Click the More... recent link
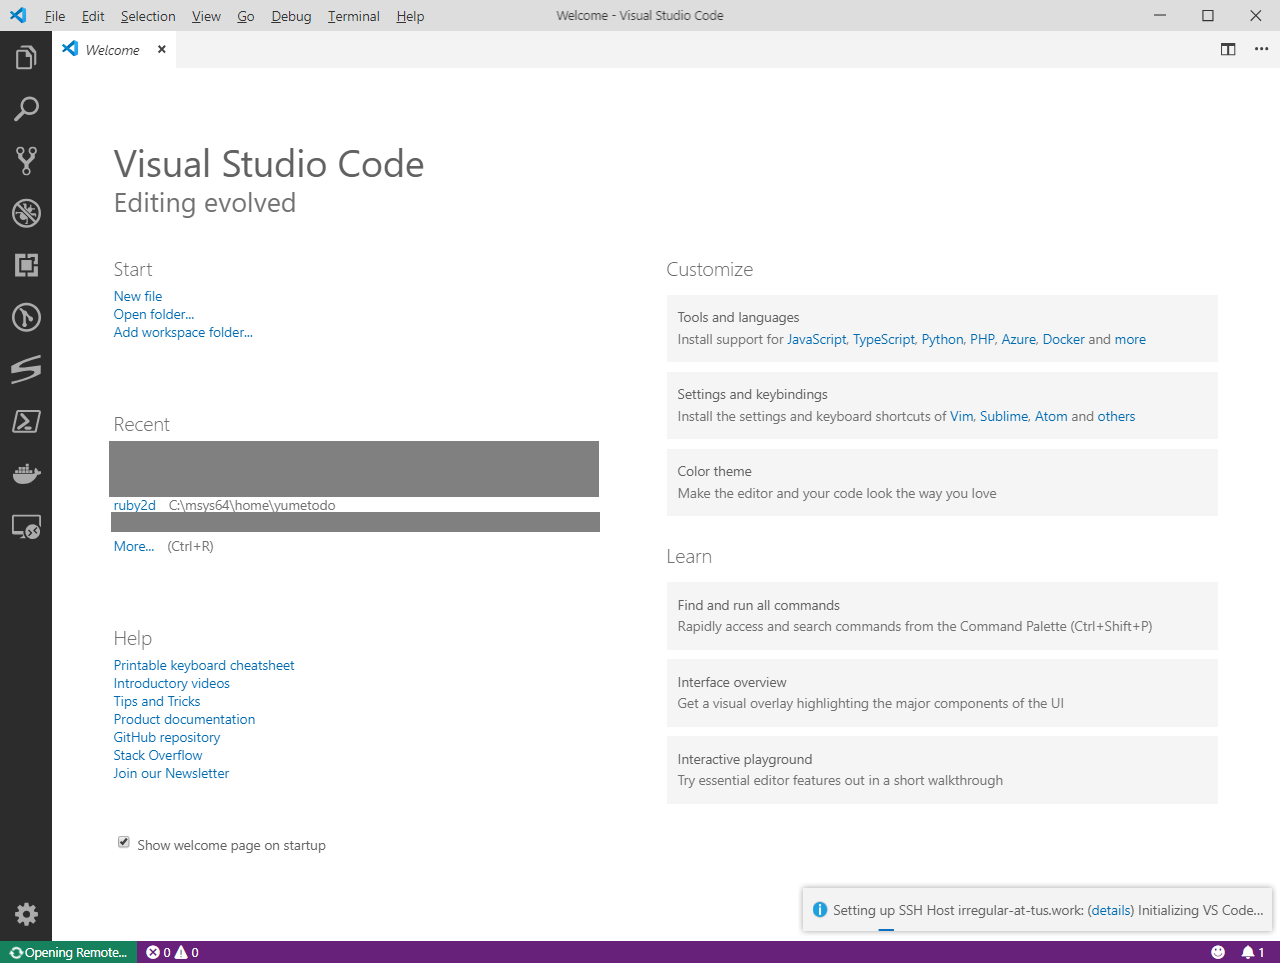 click(x=134, y=546)
